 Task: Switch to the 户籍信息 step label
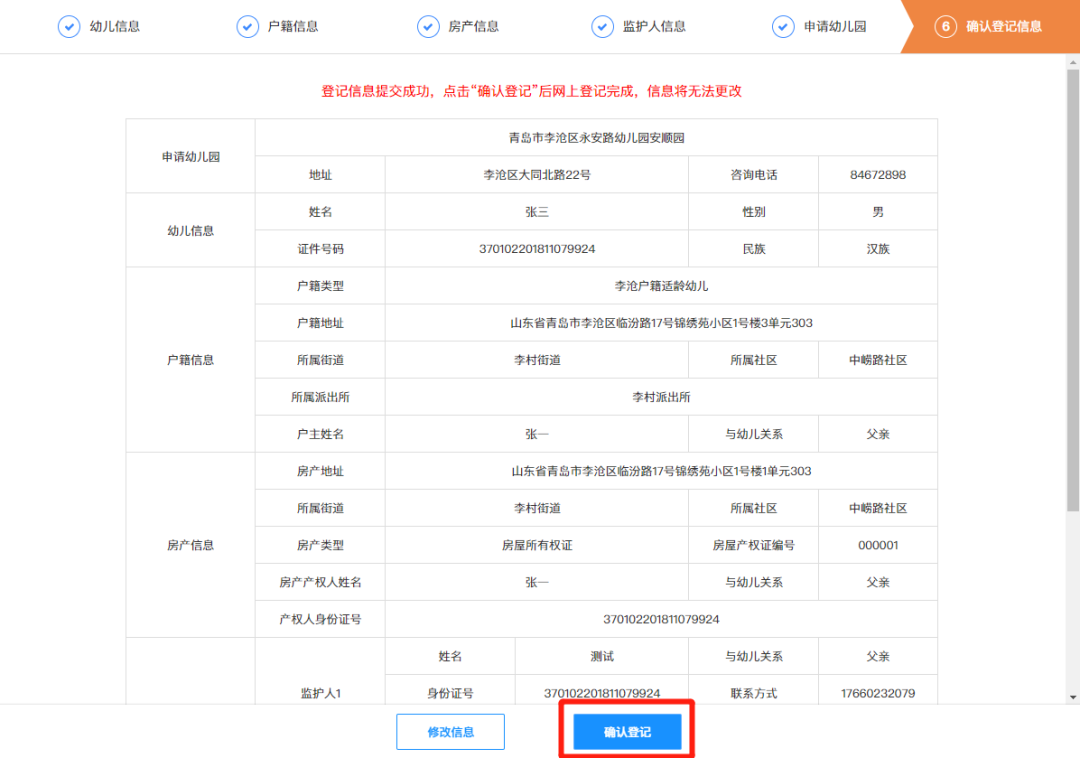coord(293,27)
